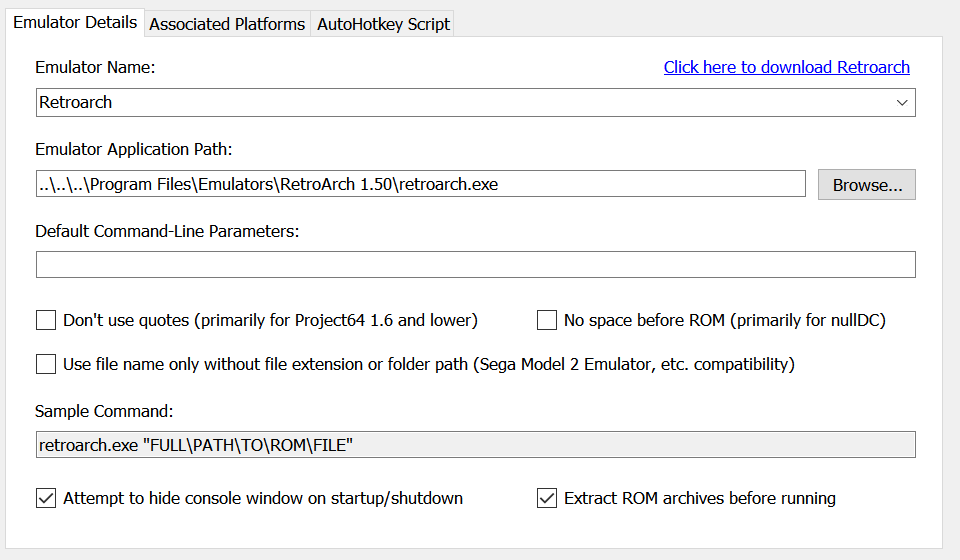Click the Emulator Application Path field
This screenshot has height=560, width=960.
pos(421,184)
